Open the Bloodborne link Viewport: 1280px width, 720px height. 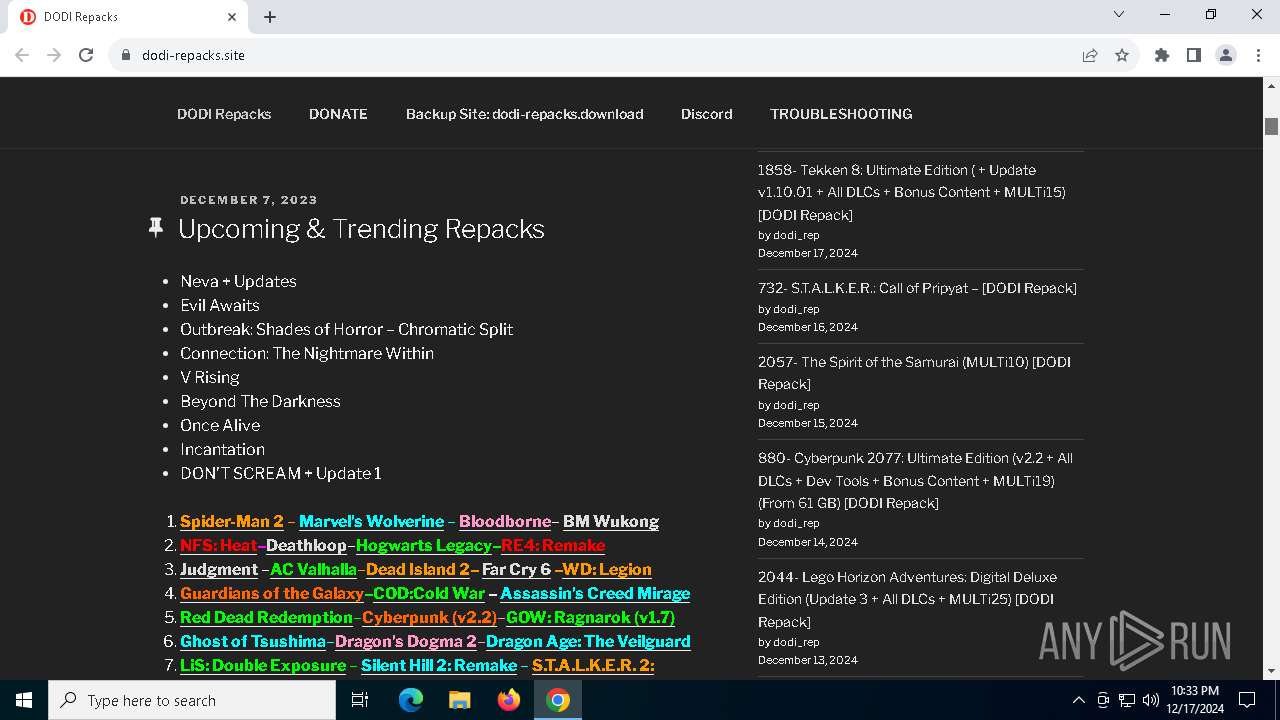pos(505,521)
